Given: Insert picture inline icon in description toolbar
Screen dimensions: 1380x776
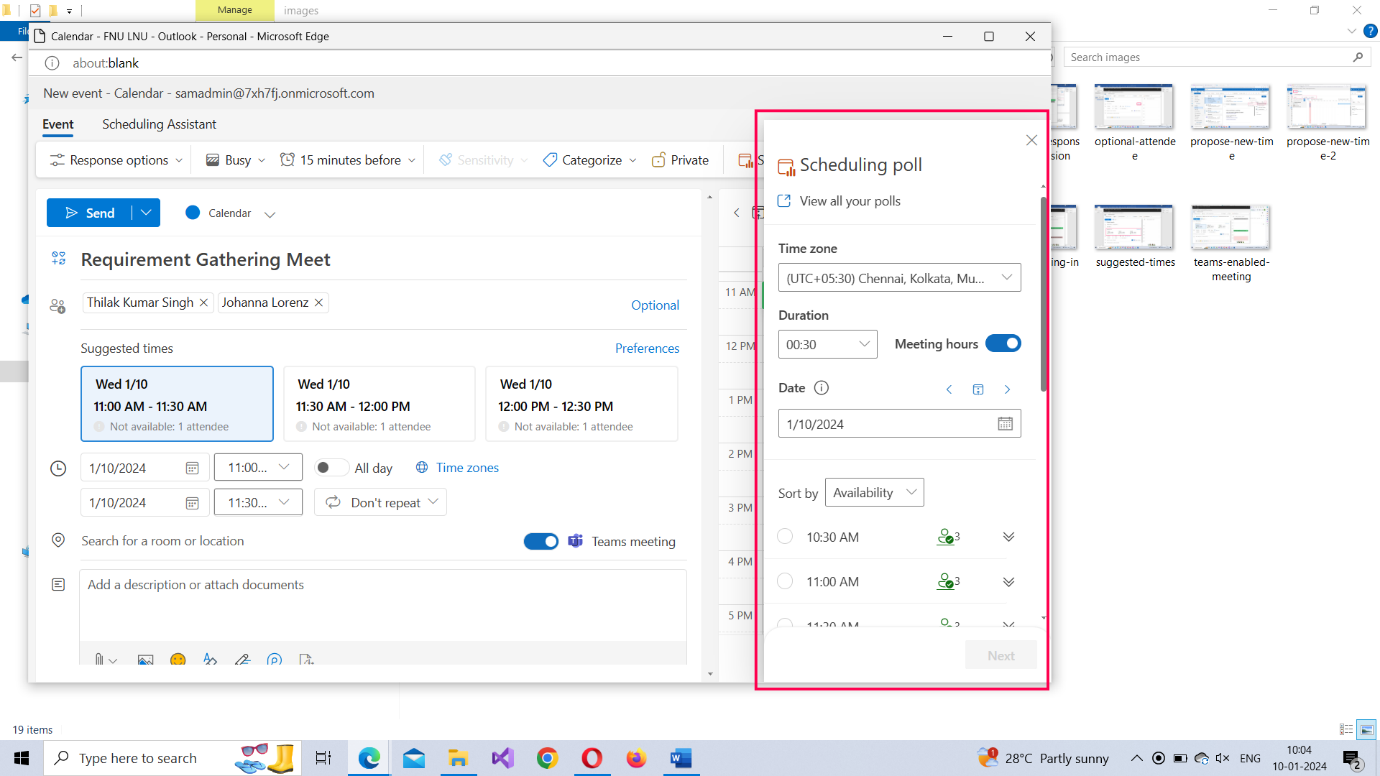Looking at the screenshot, I should [145, 660].
